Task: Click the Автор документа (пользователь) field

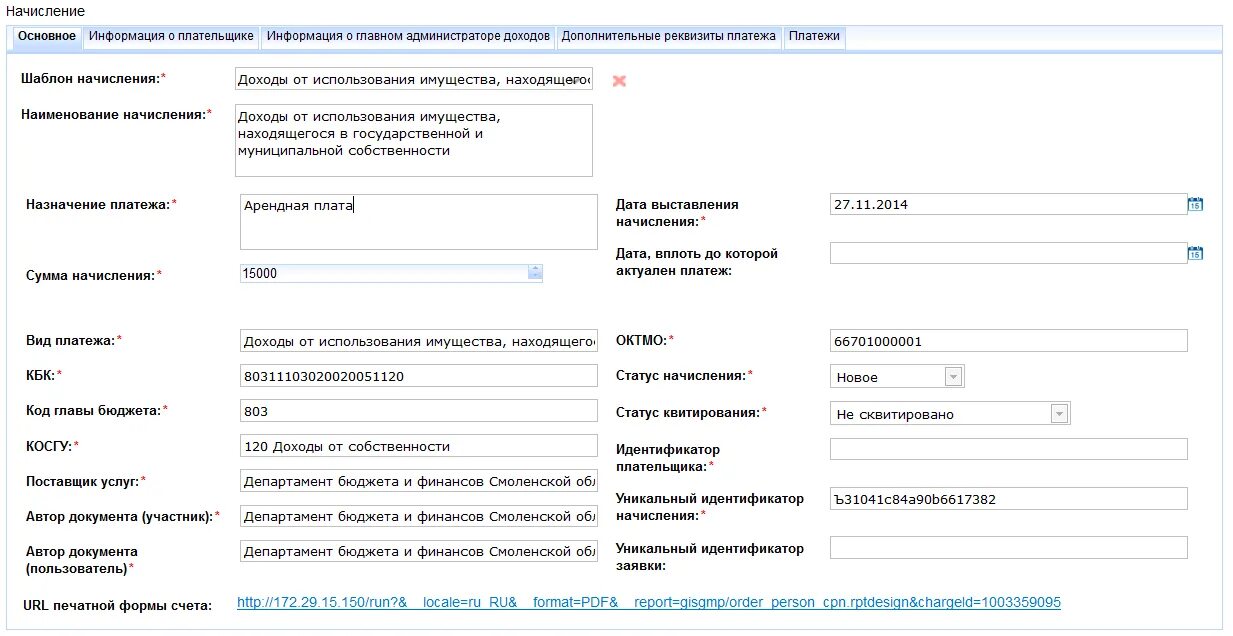Action: click(419, 551)
